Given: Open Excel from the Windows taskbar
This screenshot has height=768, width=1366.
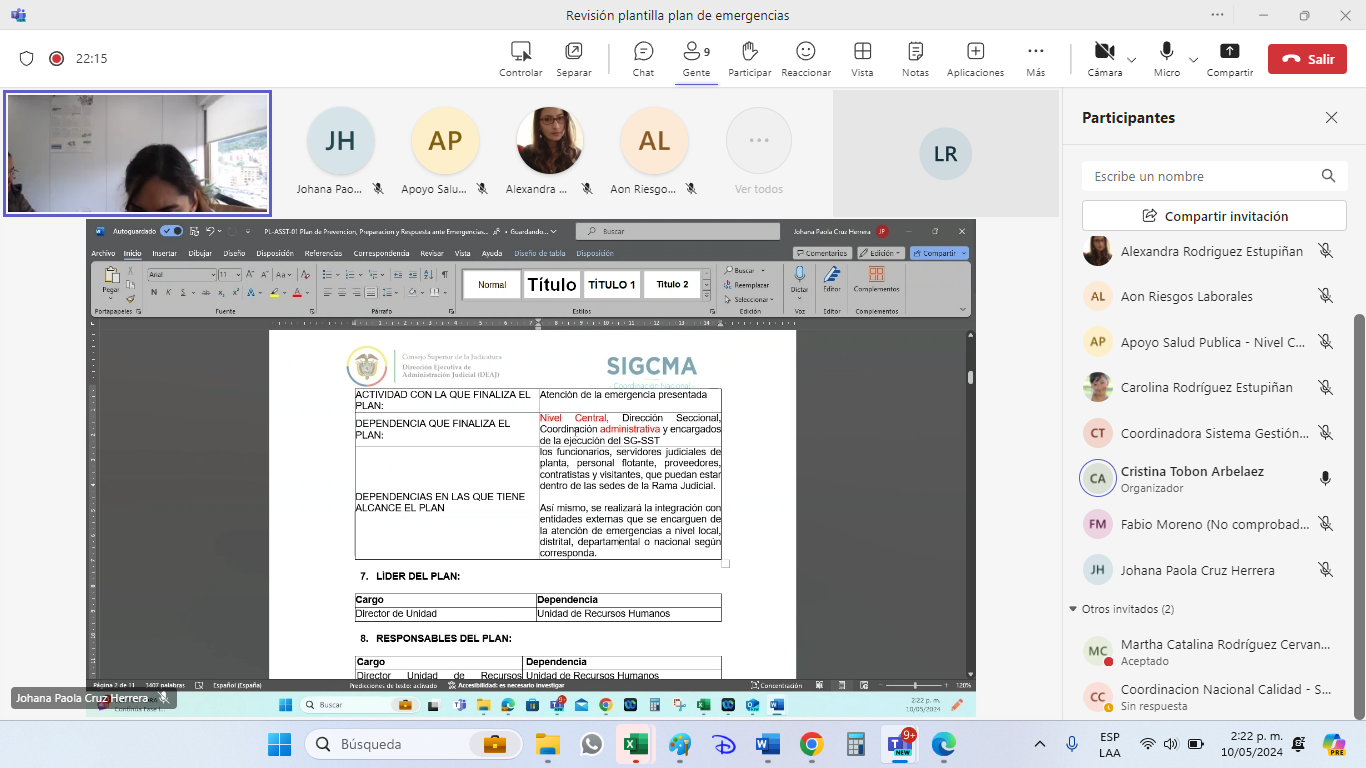Looking at the screenshot, I should pyautogui.click(x=633, y=744).
